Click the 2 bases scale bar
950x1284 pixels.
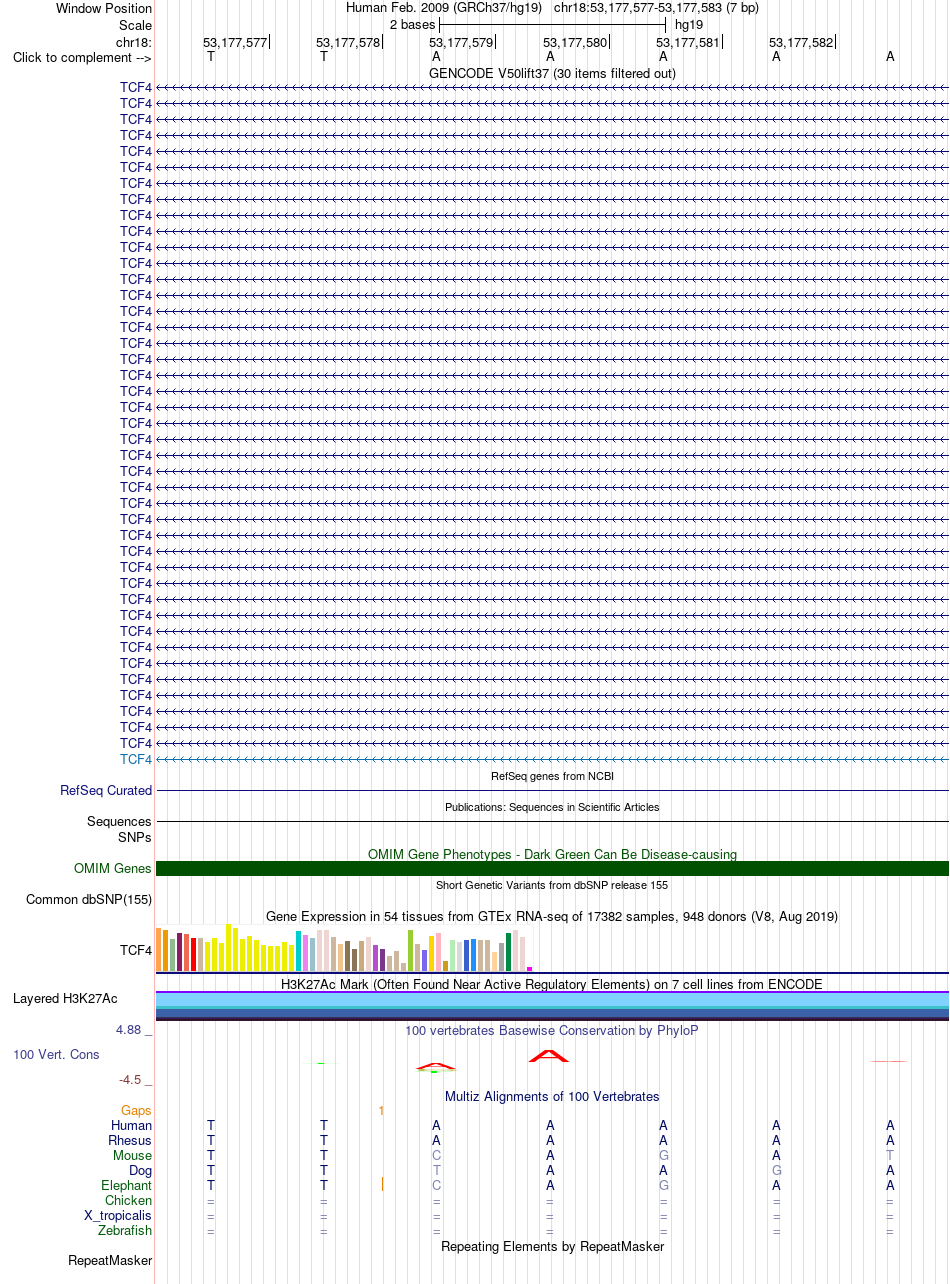click(552, 23)
